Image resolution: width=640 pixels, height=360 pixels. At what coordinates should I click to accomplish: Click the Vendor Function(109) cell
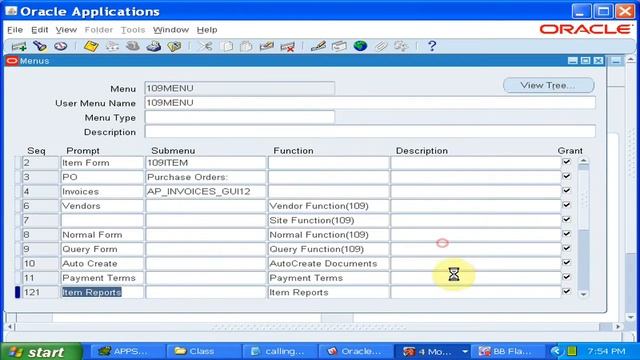click(x=329, y=206)
